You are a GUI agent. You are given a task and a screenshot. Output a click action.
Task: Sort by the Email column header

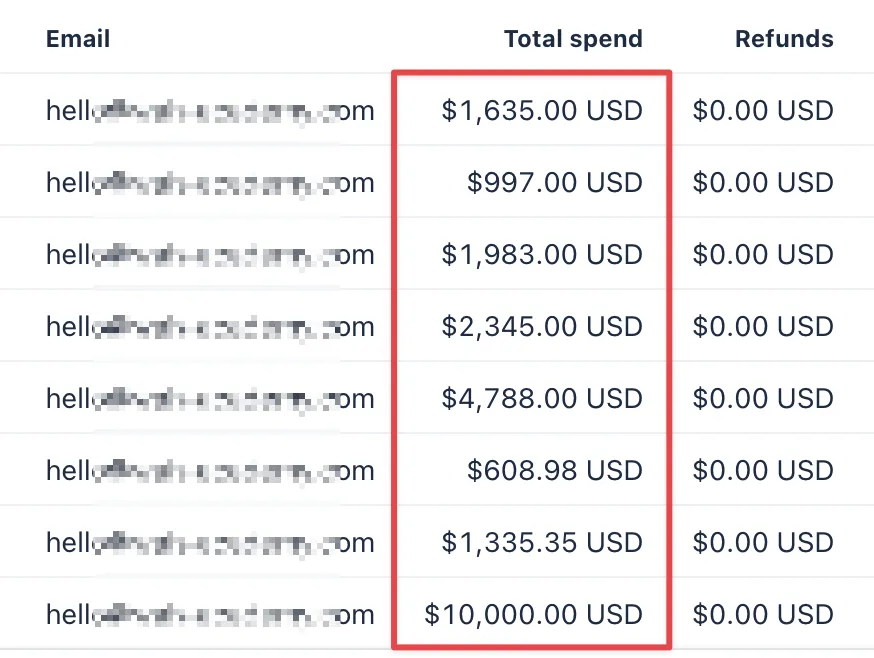[78, 40]
